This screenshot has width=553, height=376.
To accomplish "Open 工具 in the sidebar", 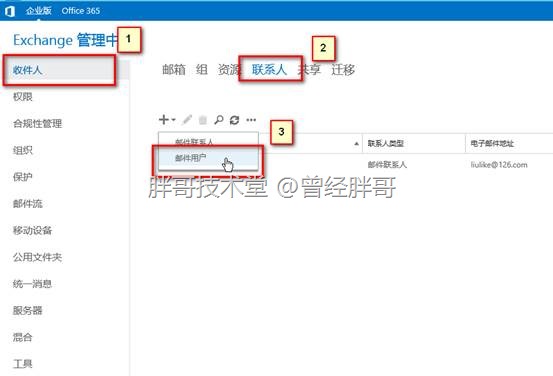I will point(23,364).
